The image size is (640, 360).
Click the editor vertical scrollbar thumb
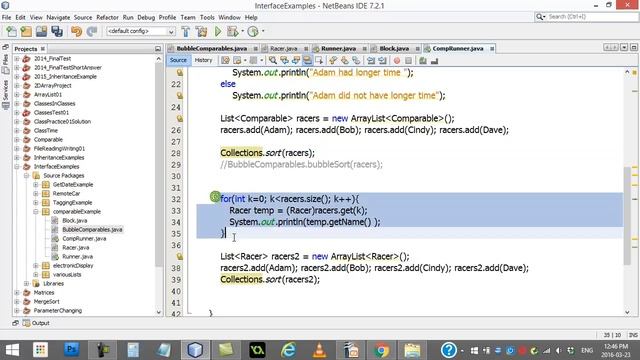pos(627,216)
